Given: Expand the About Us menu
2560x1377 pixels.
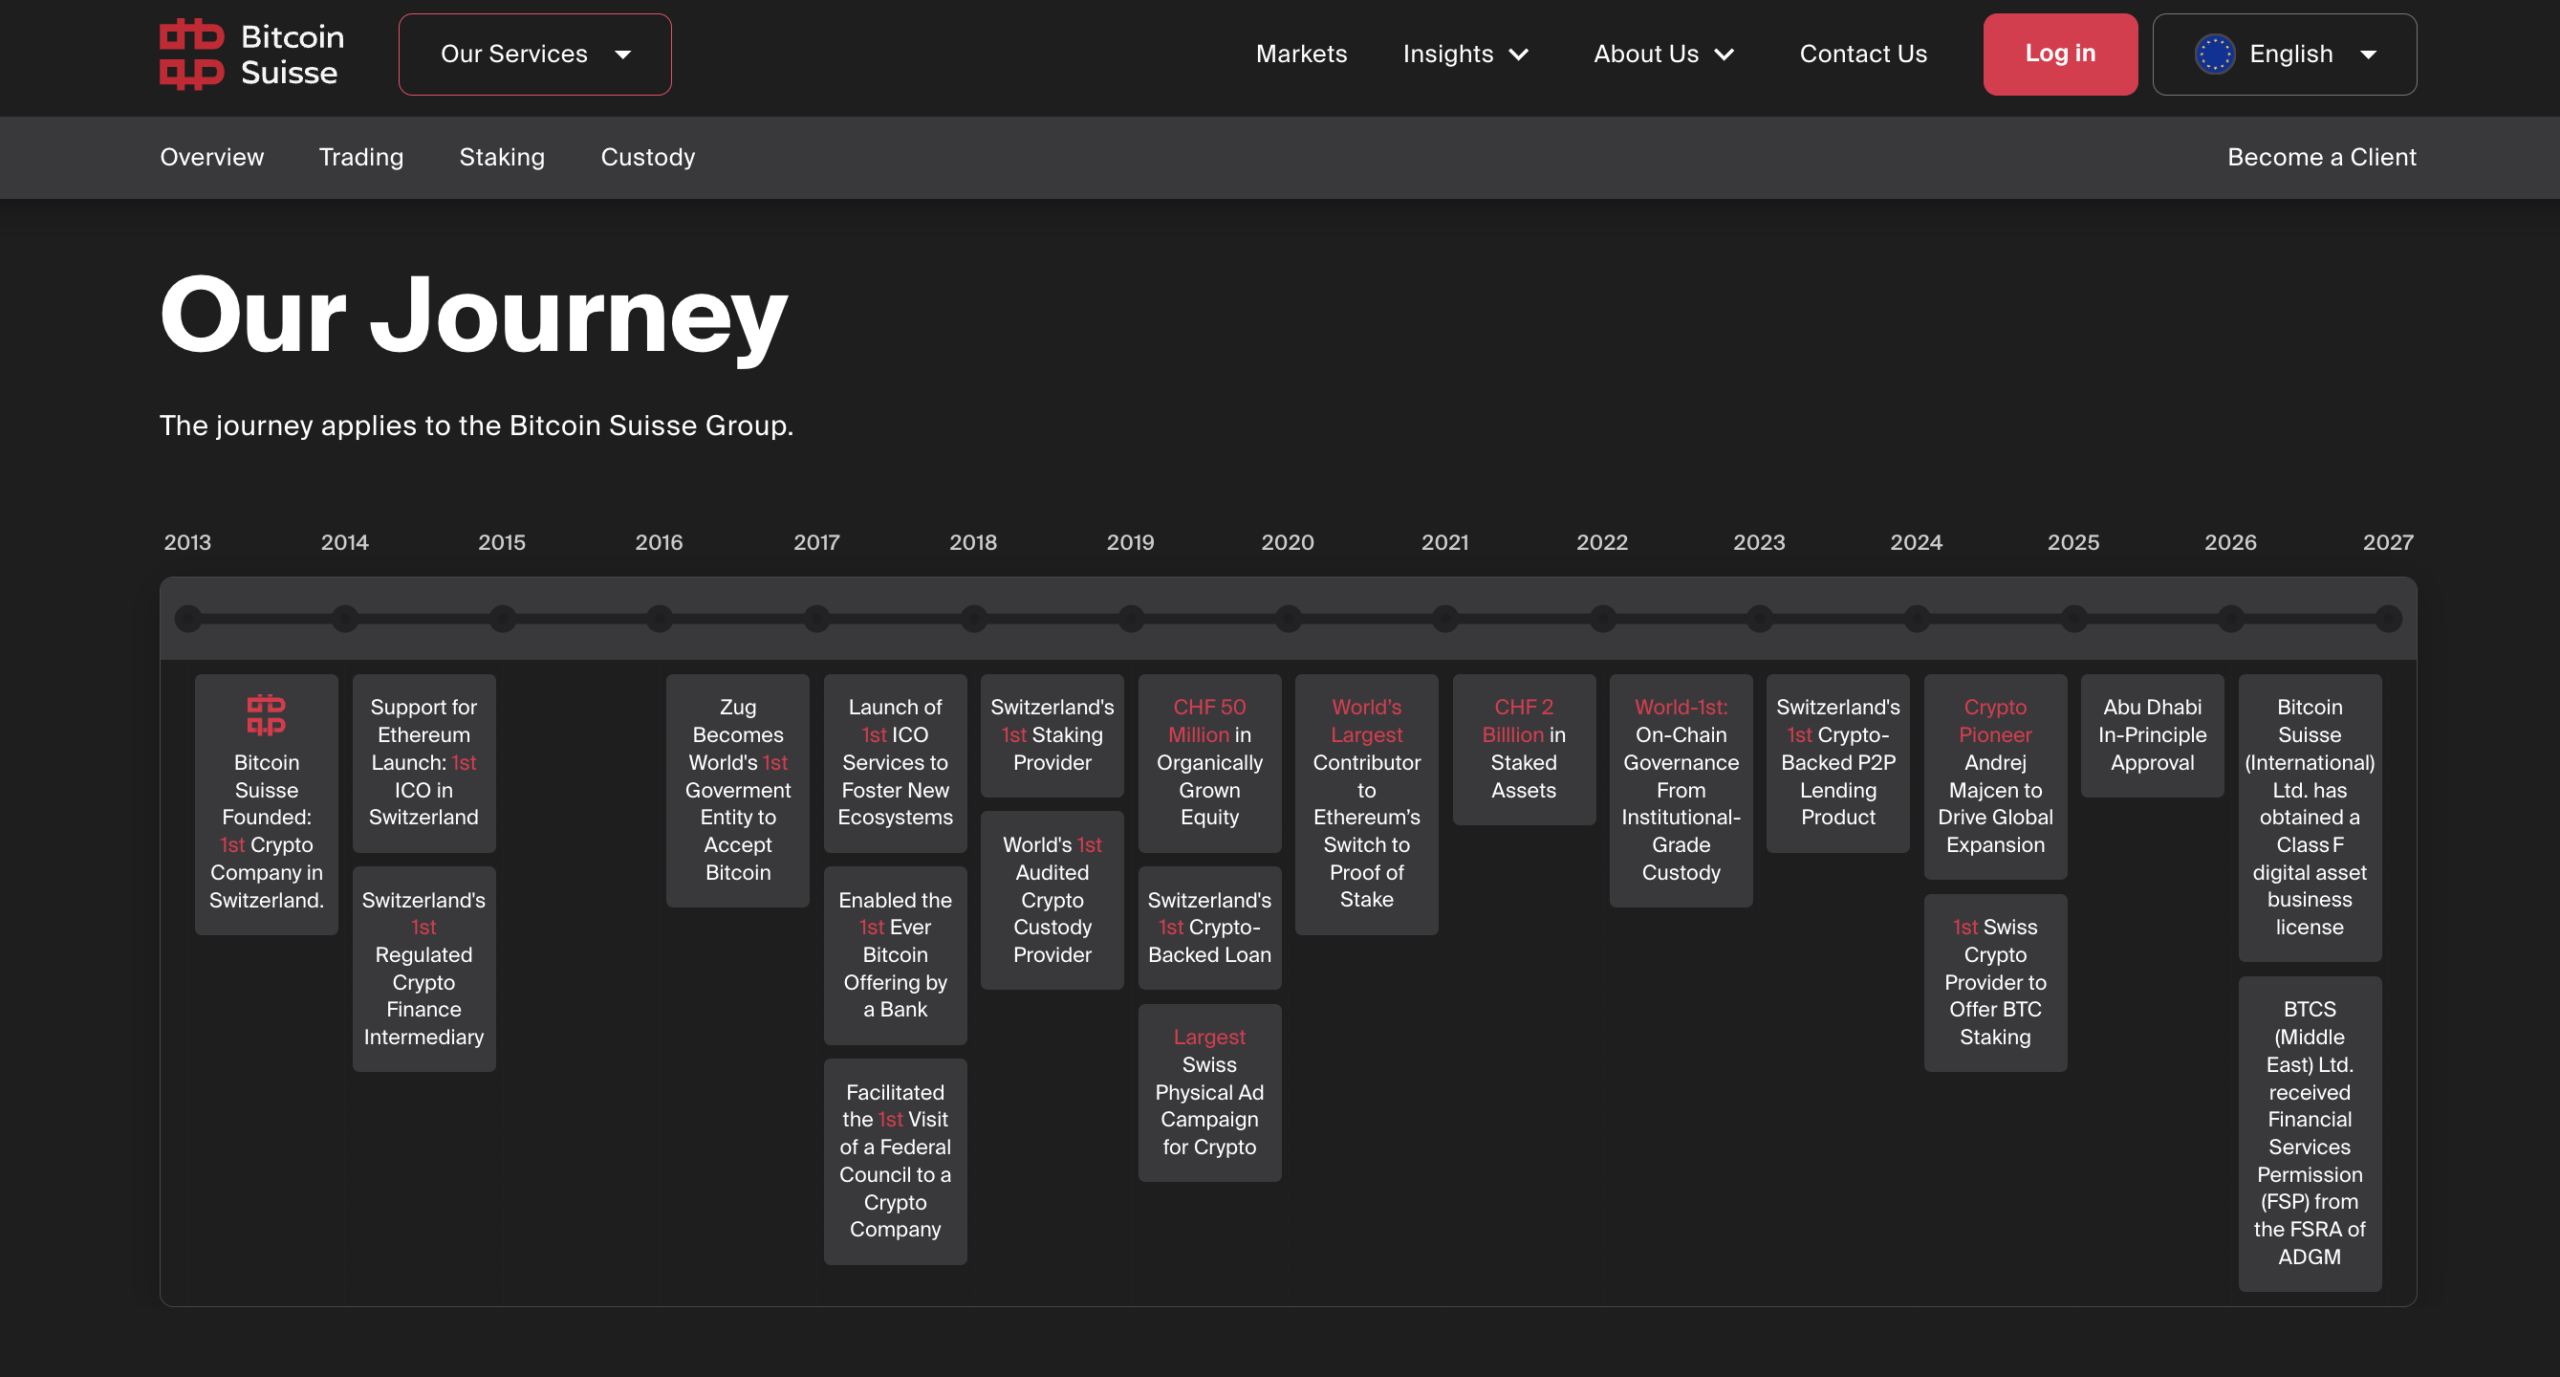Looking at the screenshot, I should point(1664,54).
